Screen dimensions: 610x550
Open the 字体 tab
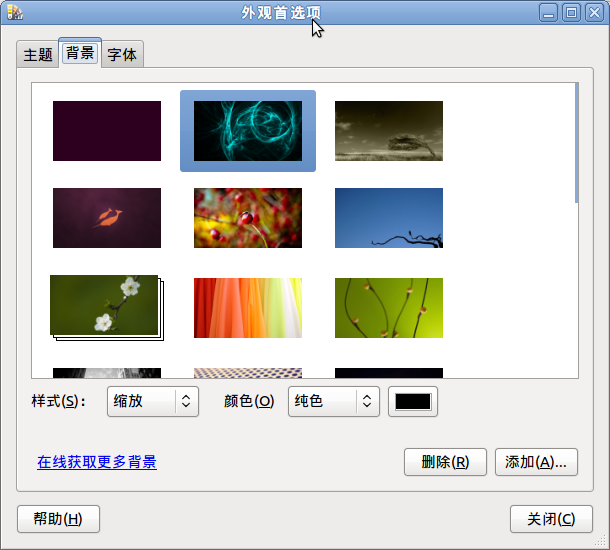(122, 54)
